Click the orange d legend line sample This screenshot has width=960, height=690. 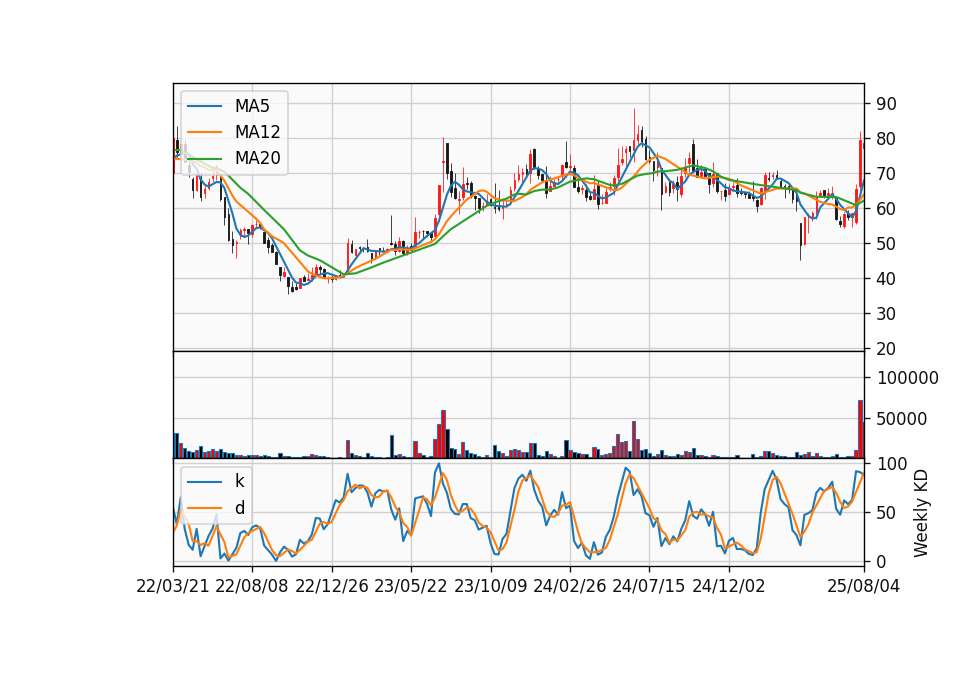coord(204,508)
